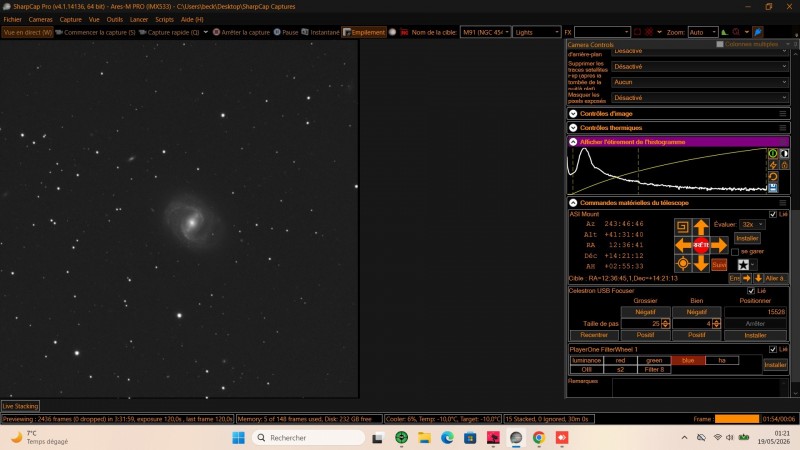Uncheck Lié for the ASI Mount
The height and width of the screenshot is (450, 800).
(x=773, y=214)
